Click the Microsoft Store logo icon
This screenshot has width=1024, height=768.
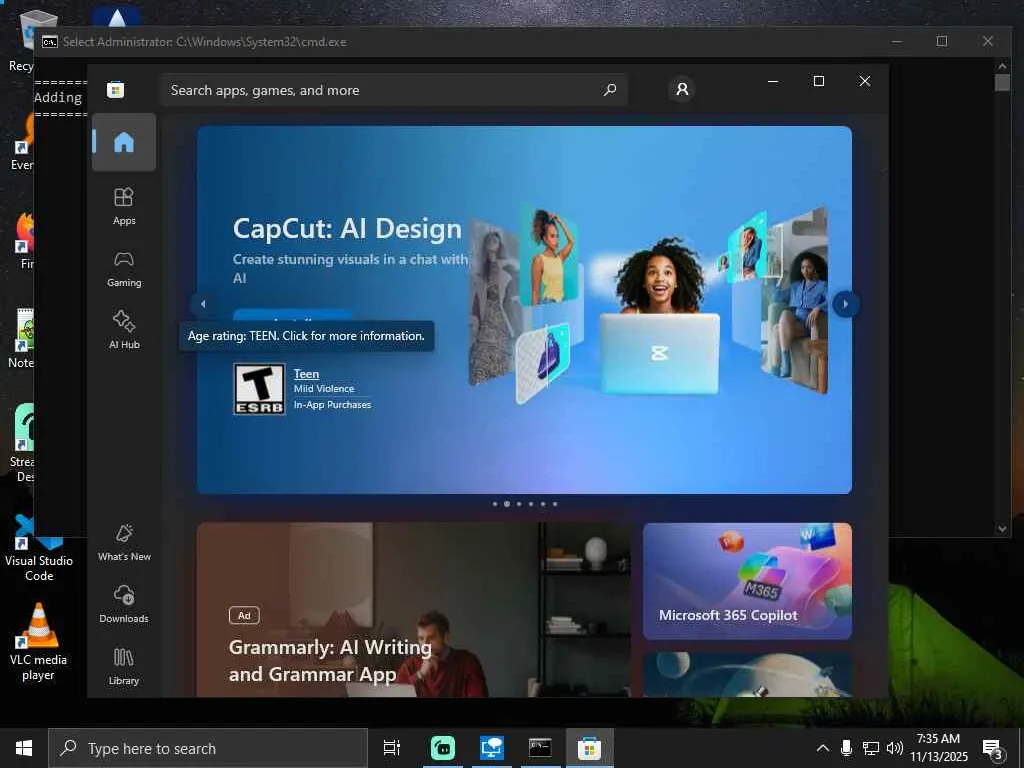(116, 89)
